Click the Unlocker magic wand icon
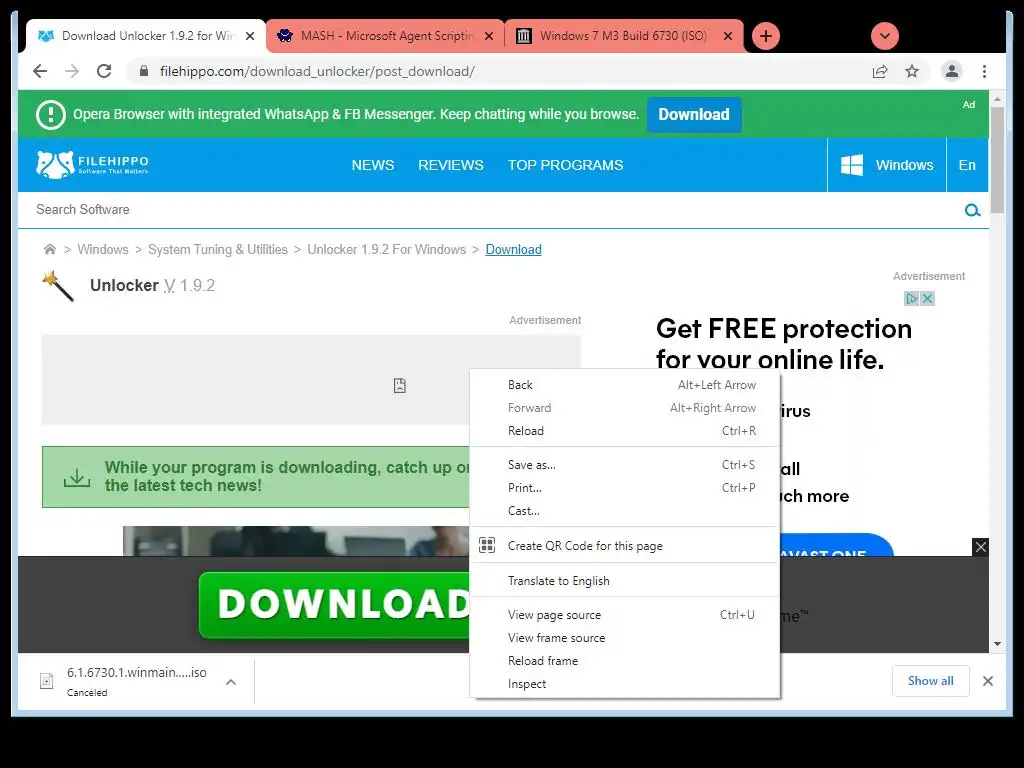Viewport: 1024px width, 768px height. click(x=58, y=286)
